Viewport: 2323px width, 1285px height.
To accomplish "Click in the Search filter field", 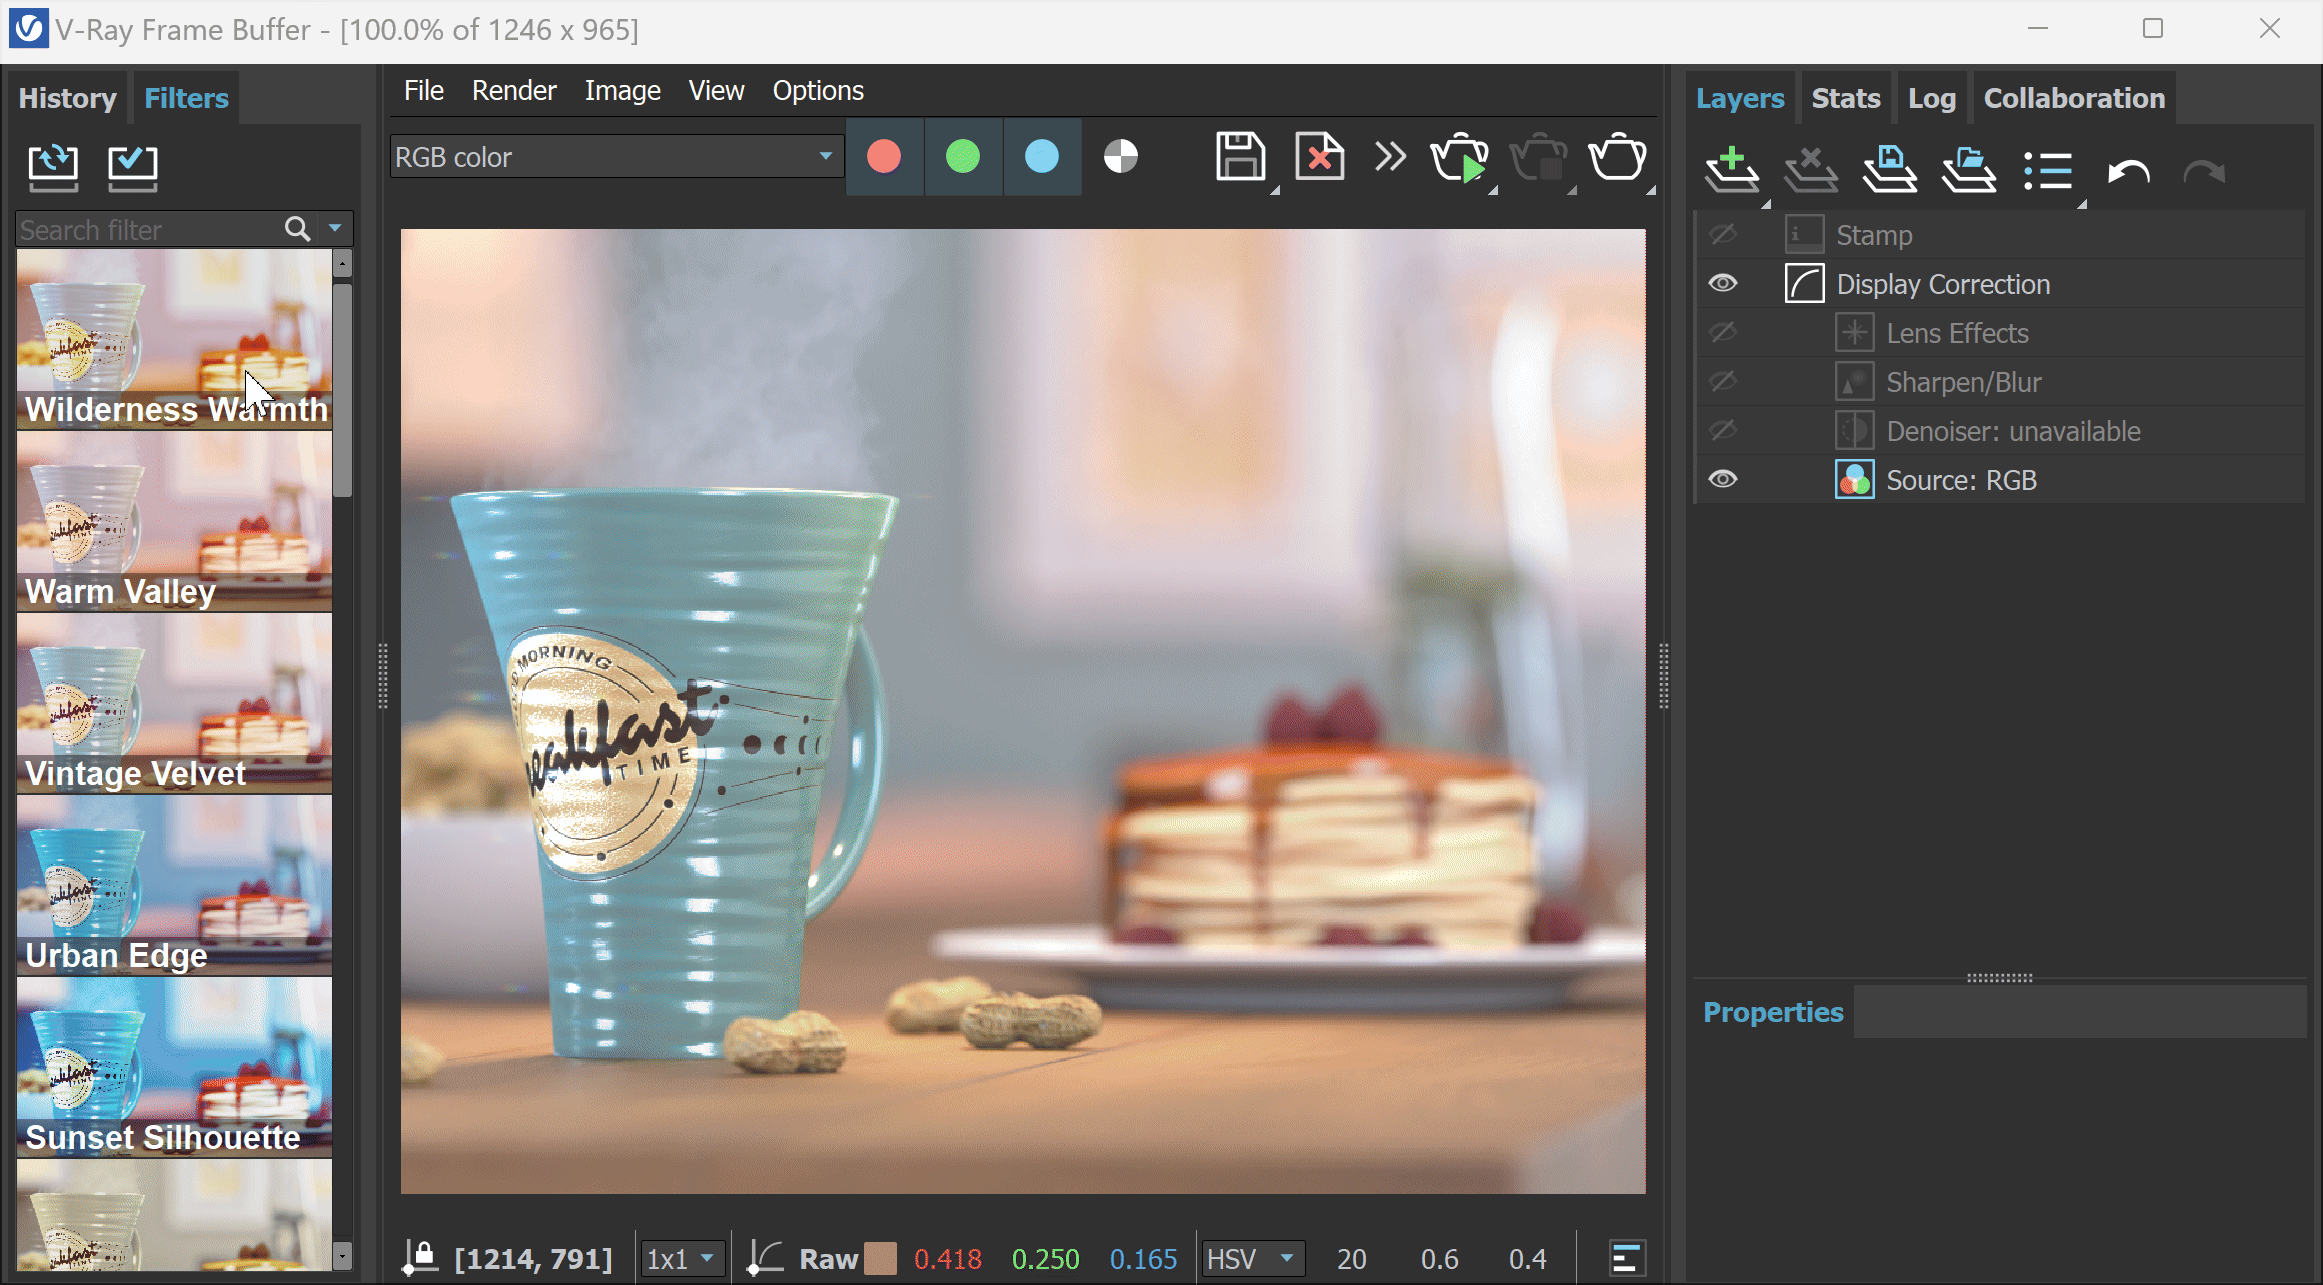I will point(150,229).
